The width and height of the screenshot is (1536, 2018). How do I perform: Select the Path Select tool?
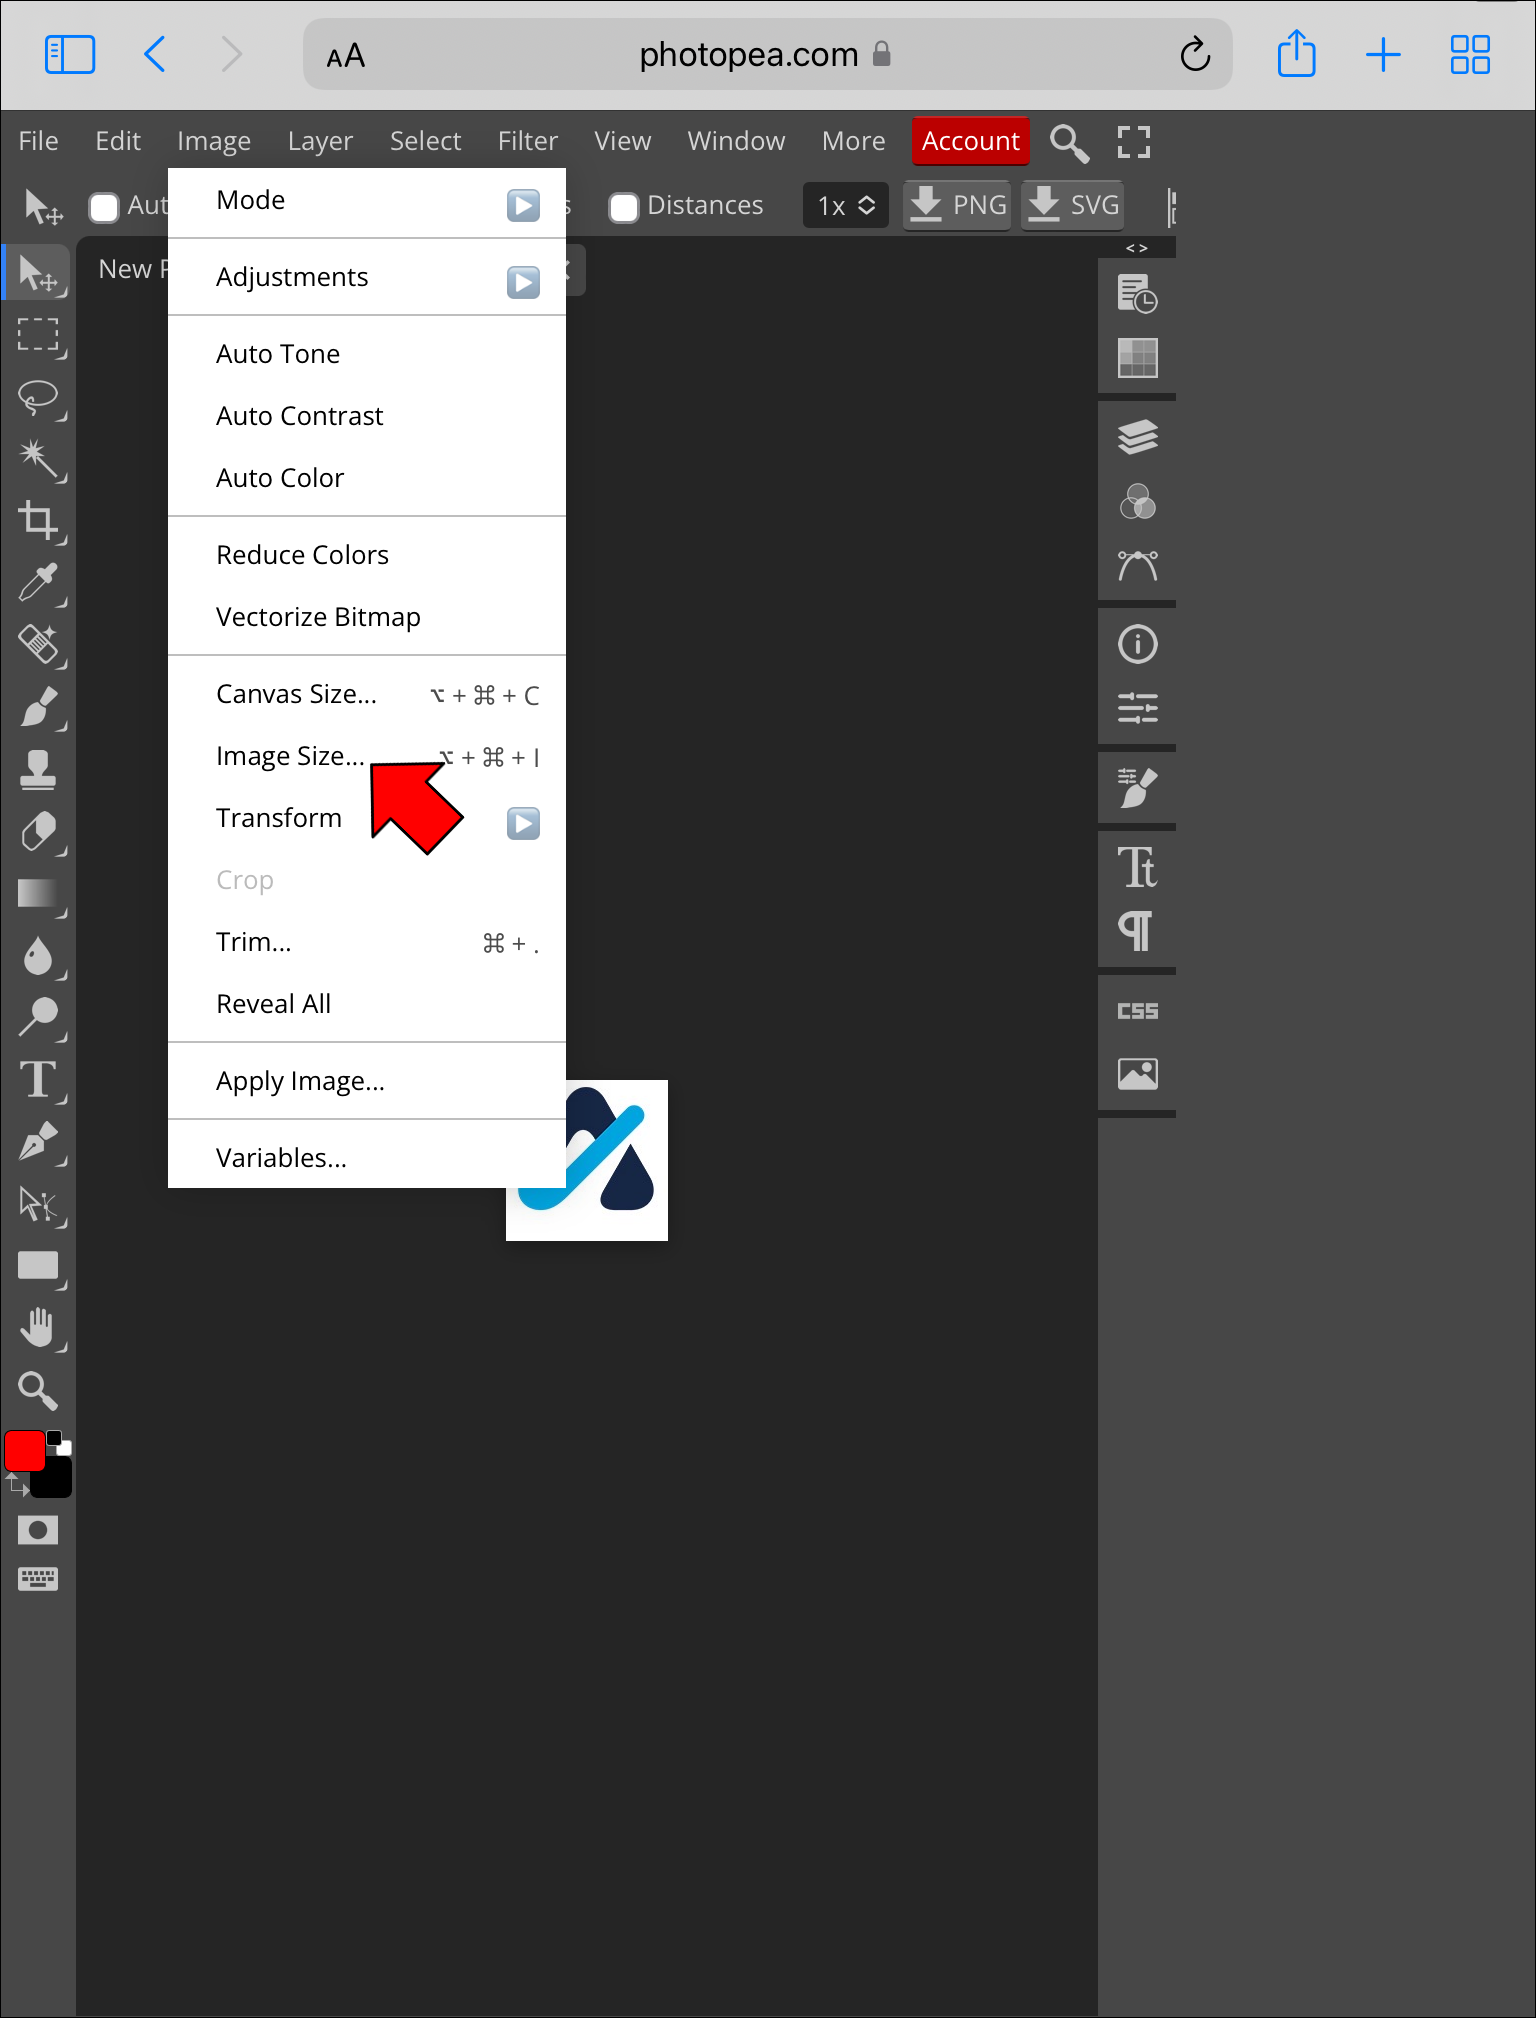coord(38,1204)
